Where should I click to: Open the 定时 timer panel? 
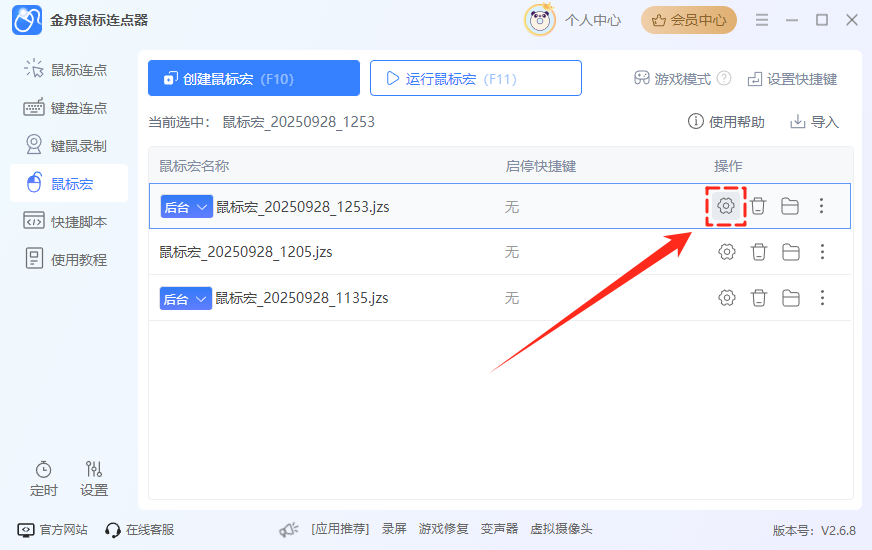click(x=43, y=479)
